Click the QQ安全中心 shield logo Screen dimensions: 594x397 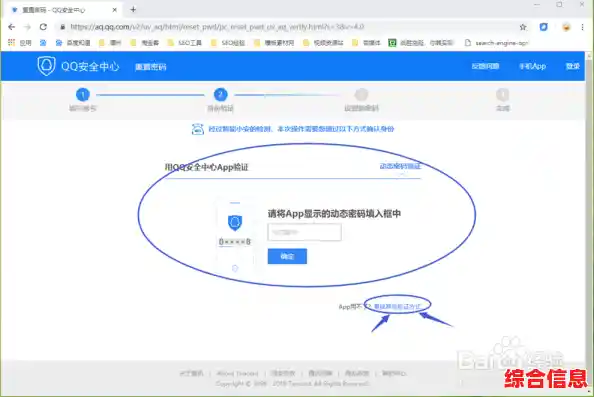(x=46, y=66)
